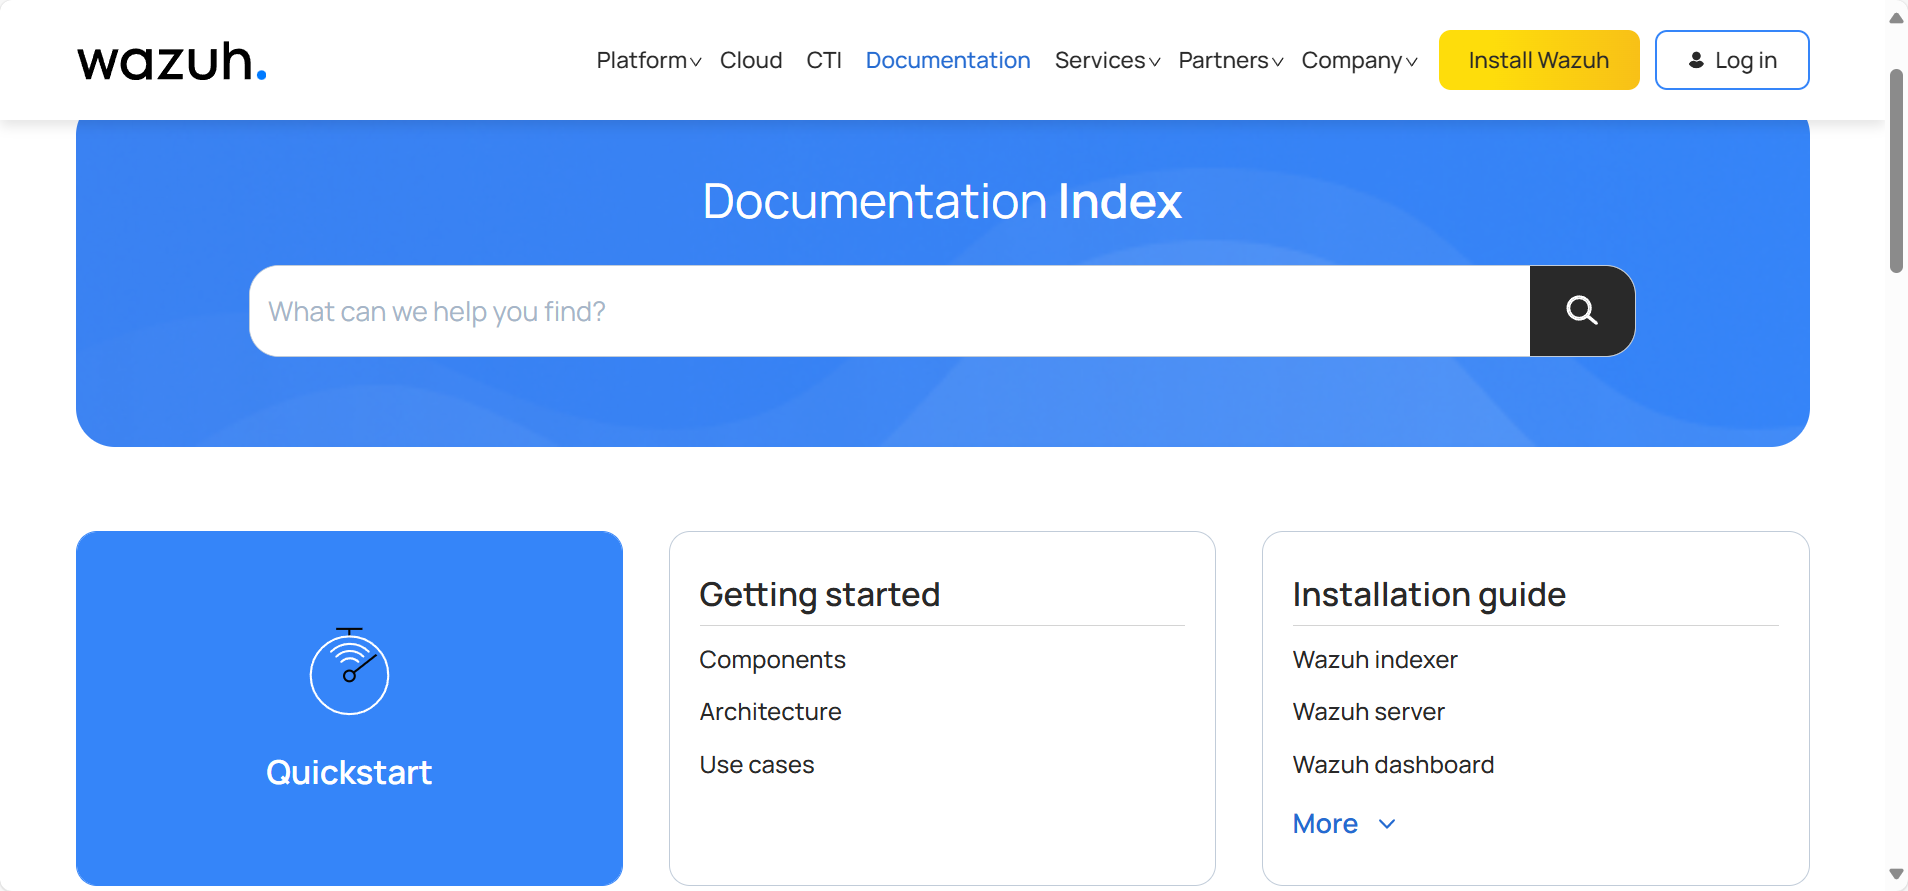Open the Wazuh server link

tap(1368, 712)
